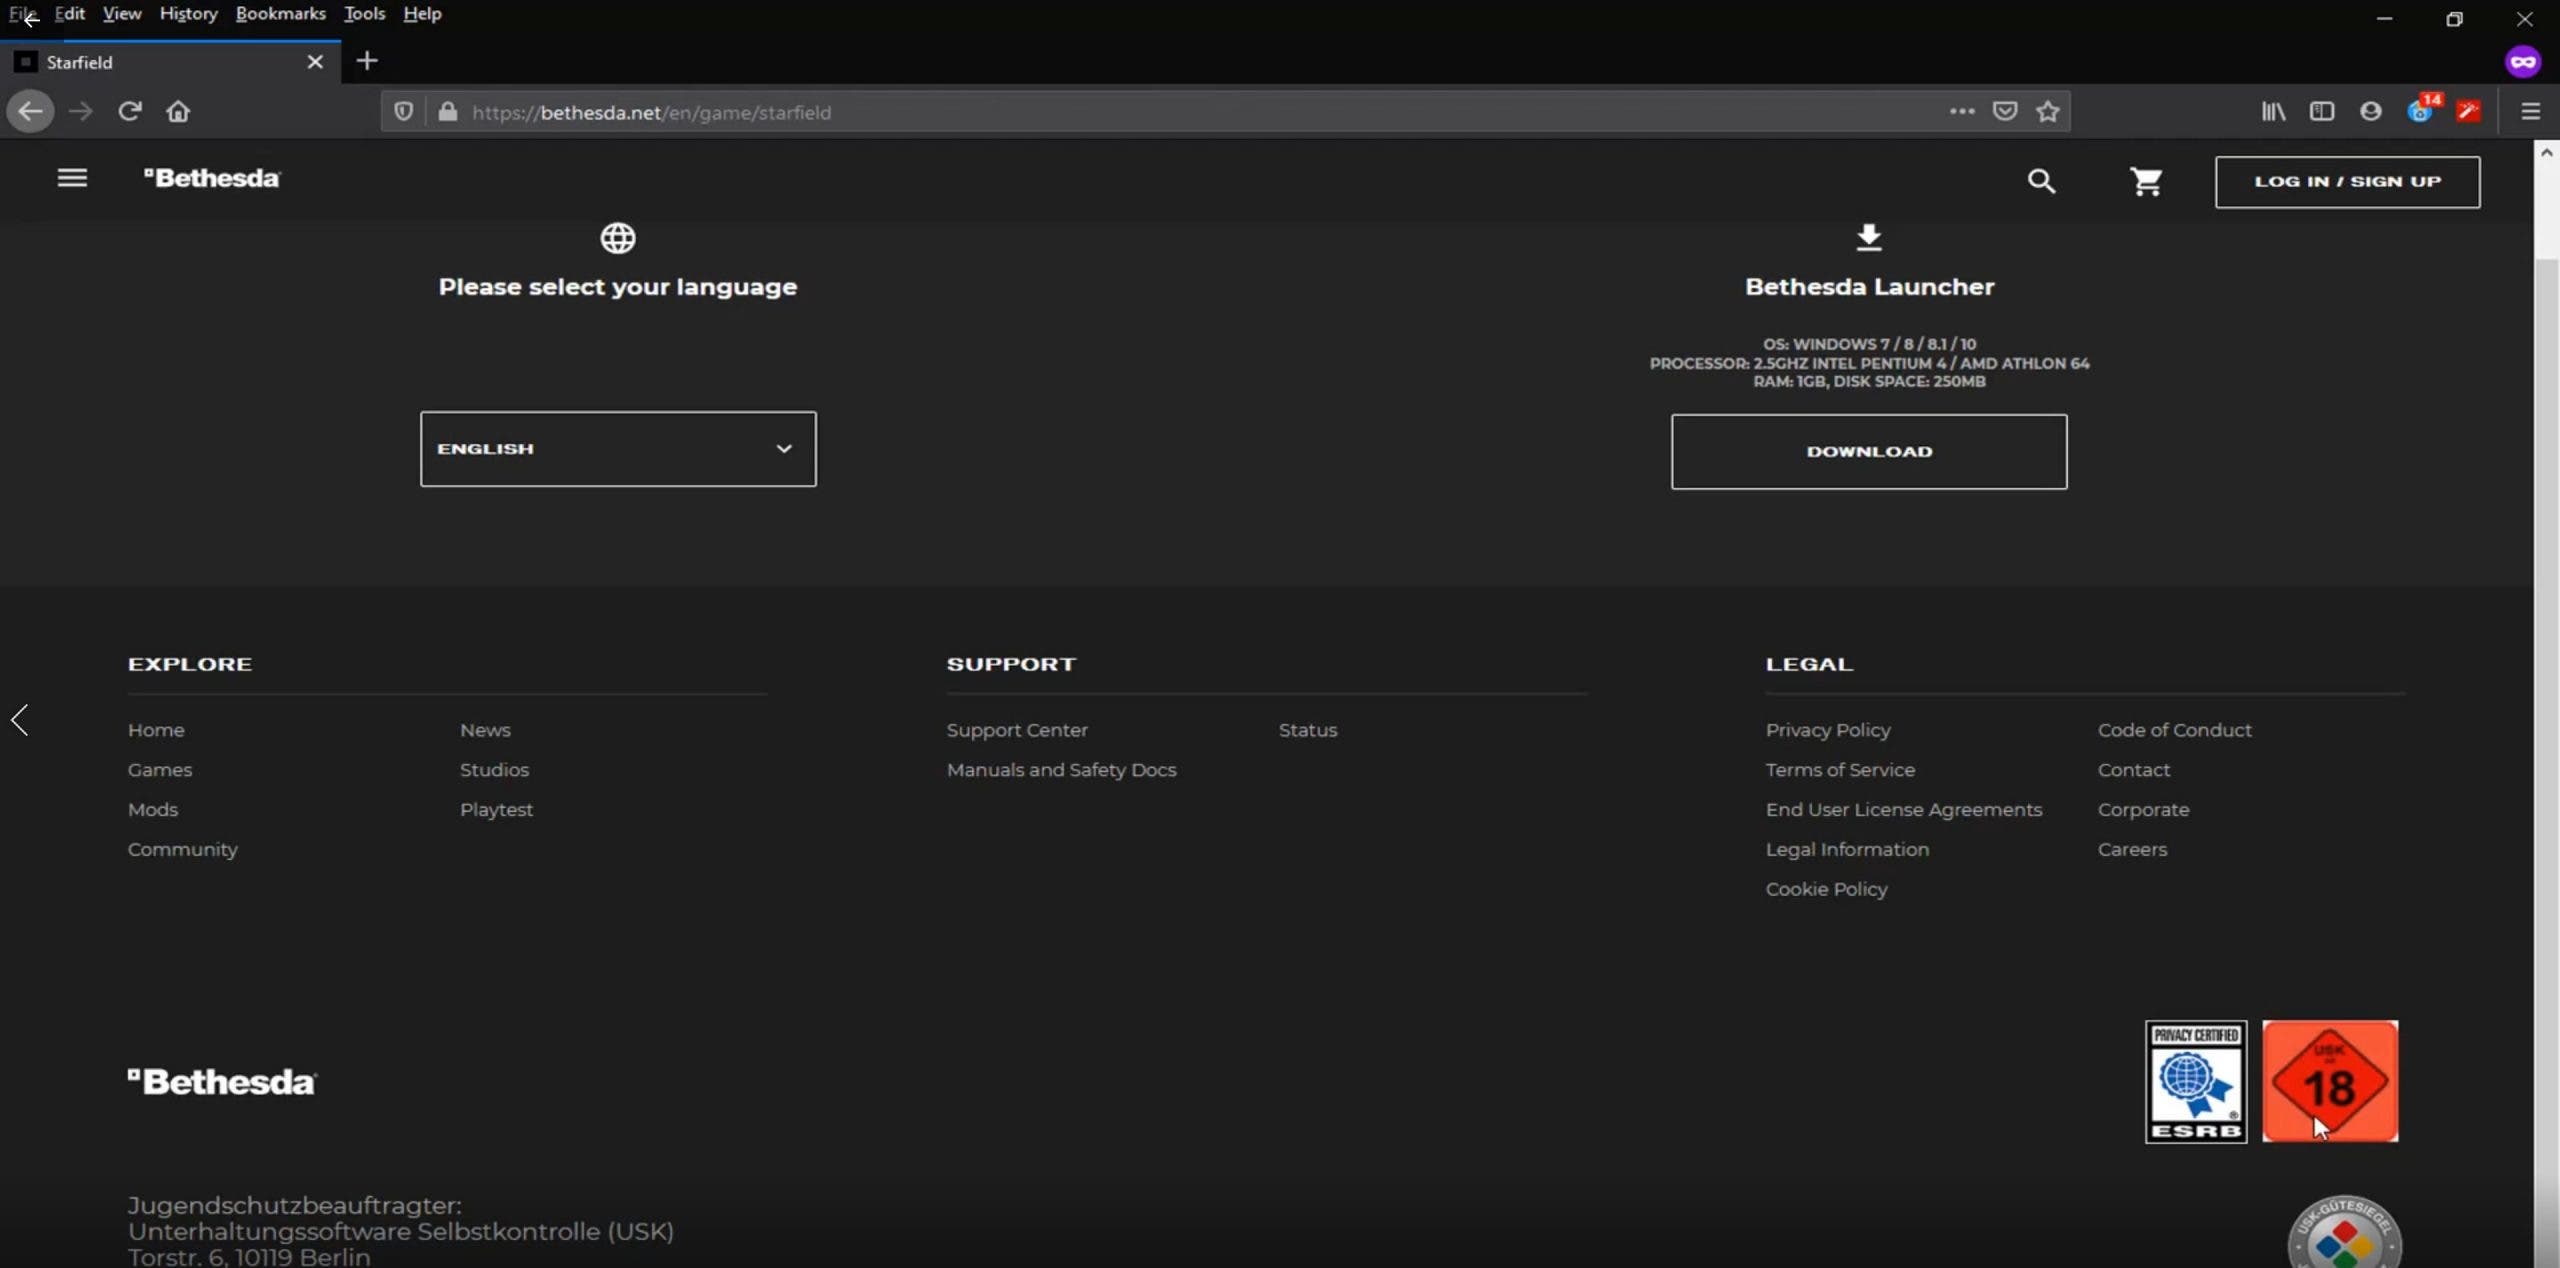Image resolution: width=2560 pixels, height=1268 pixels.
Task: Open the Corporate link
Action: point(2143,810)
